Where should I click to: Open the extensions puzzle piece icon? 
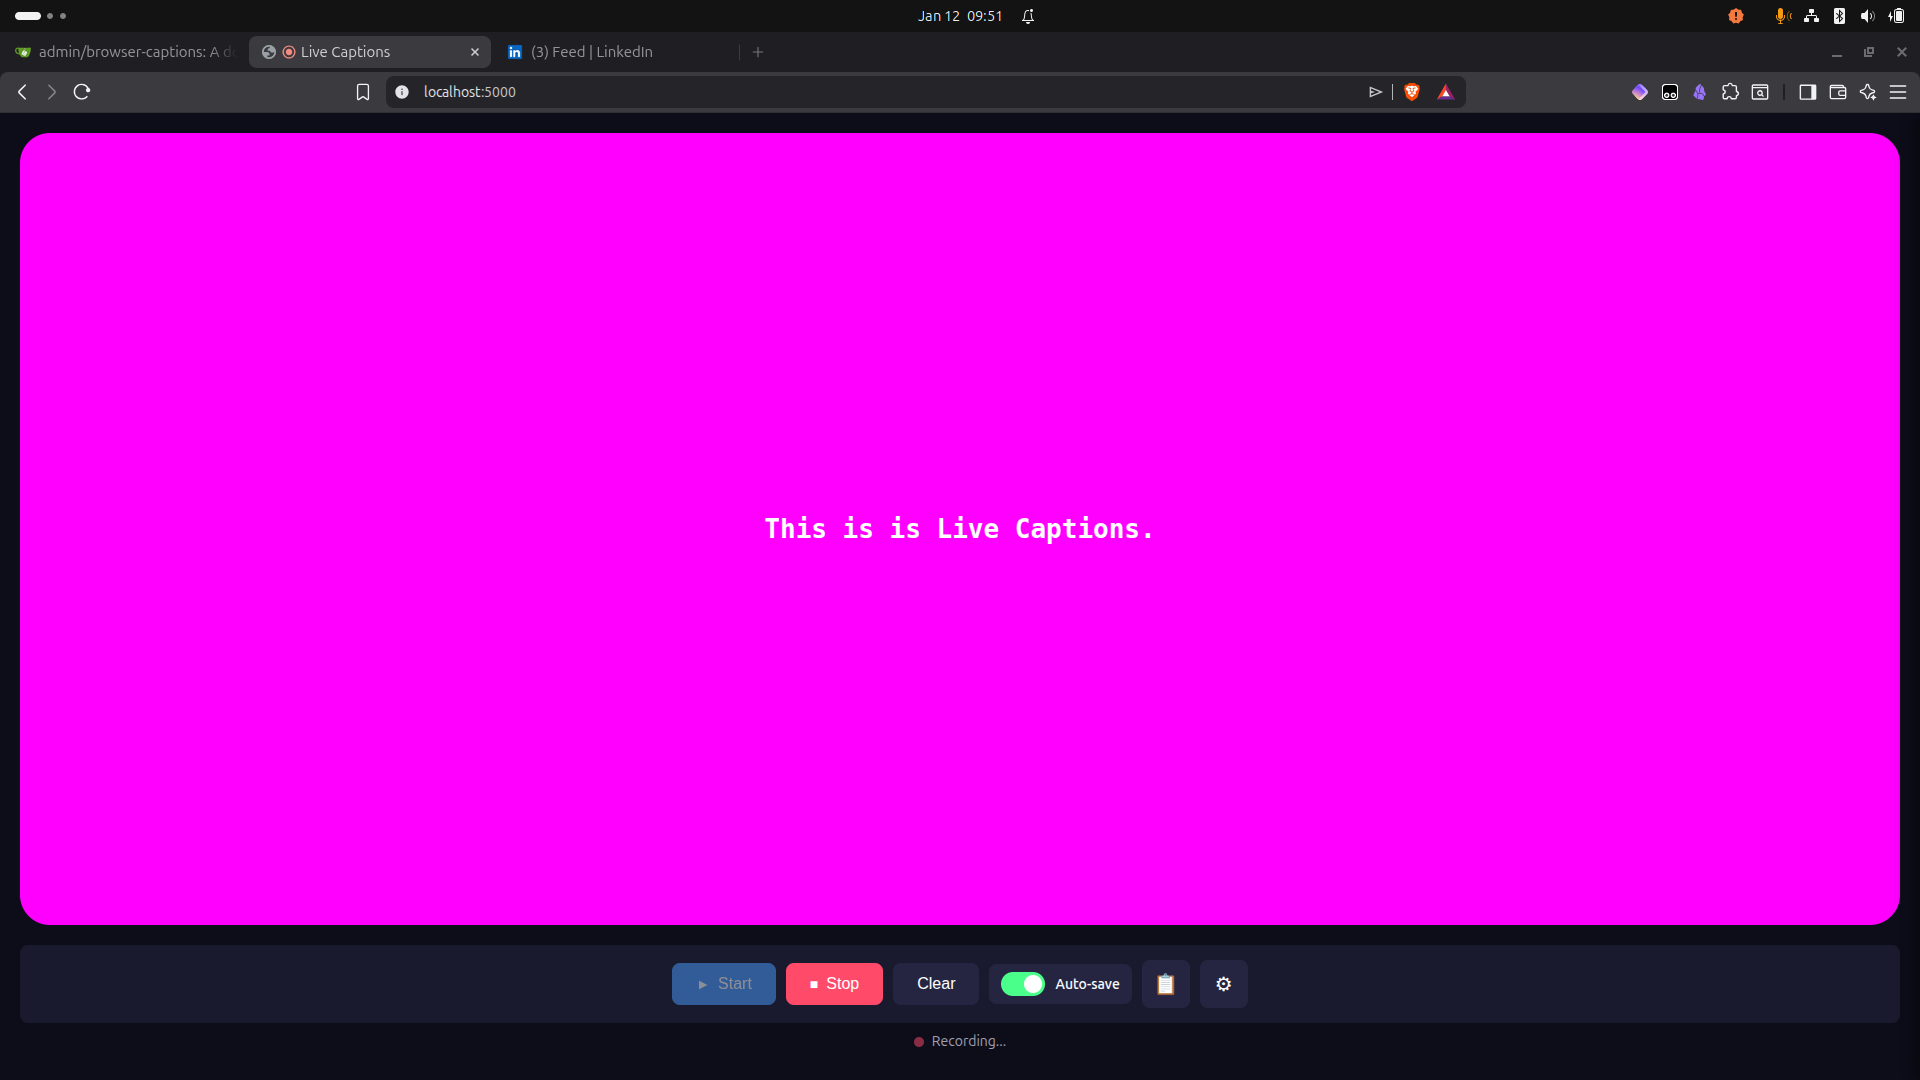[1730, 92]
